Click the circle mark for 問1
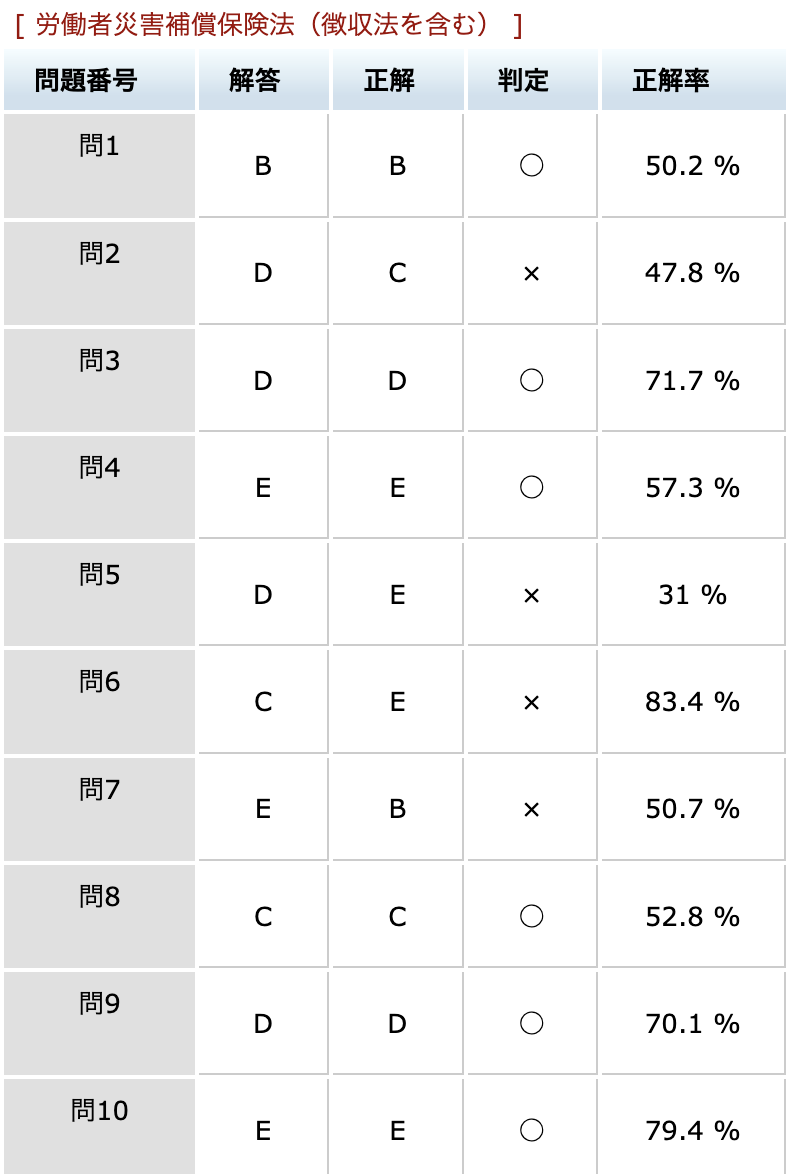The width and height of the screenshot is (810, 1174). (532, 165)
